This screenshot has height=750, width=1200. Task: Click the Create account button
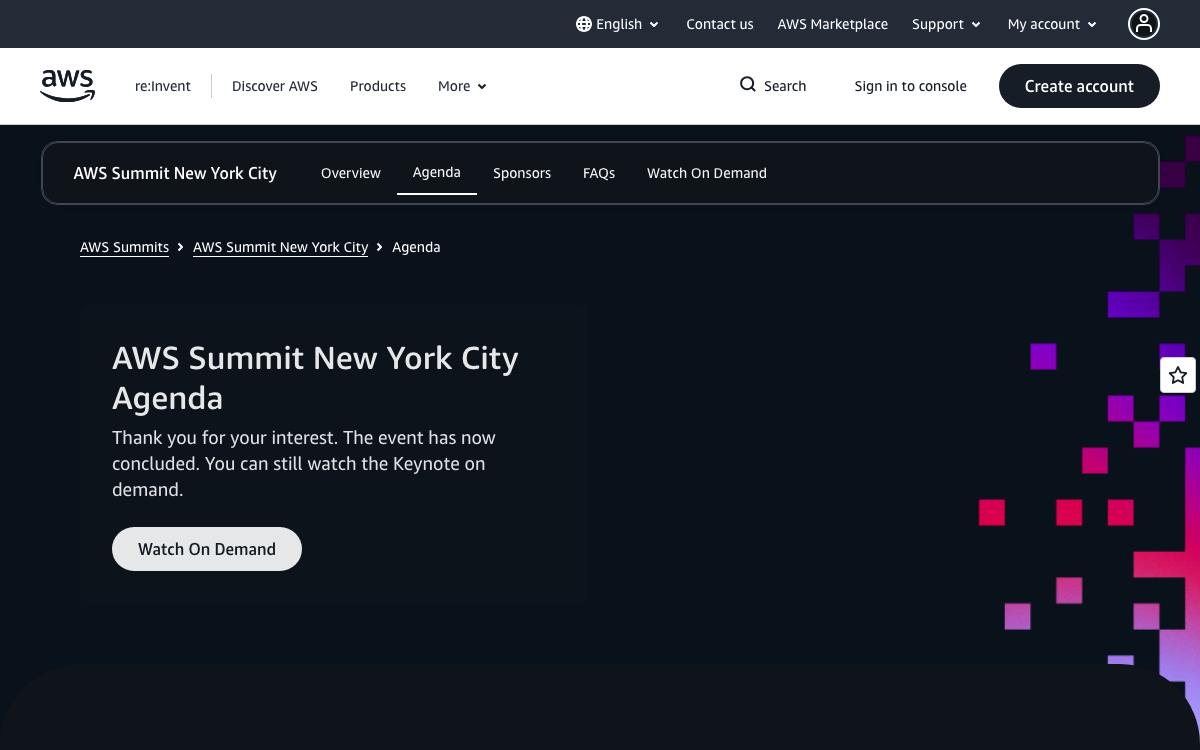click(1079, 86)
